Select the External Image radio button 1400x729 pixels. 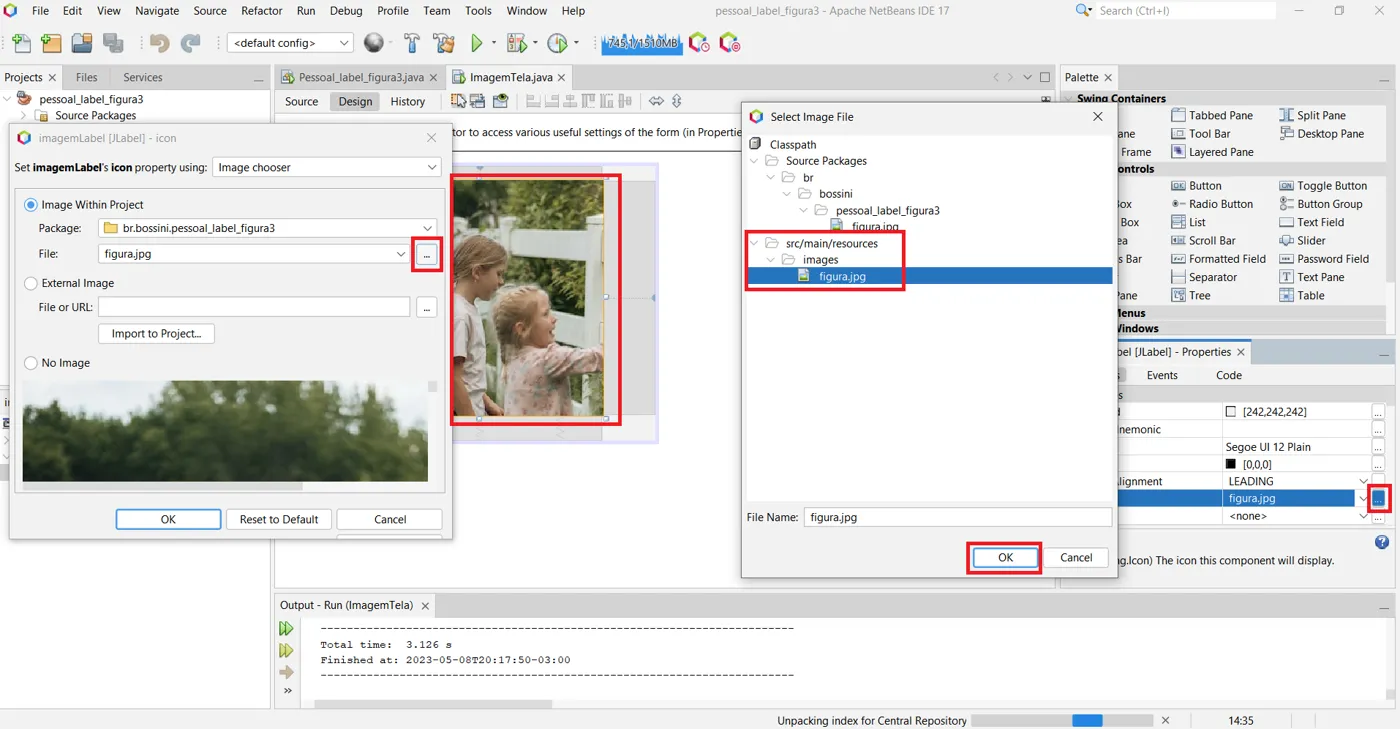tap(31, 283)
